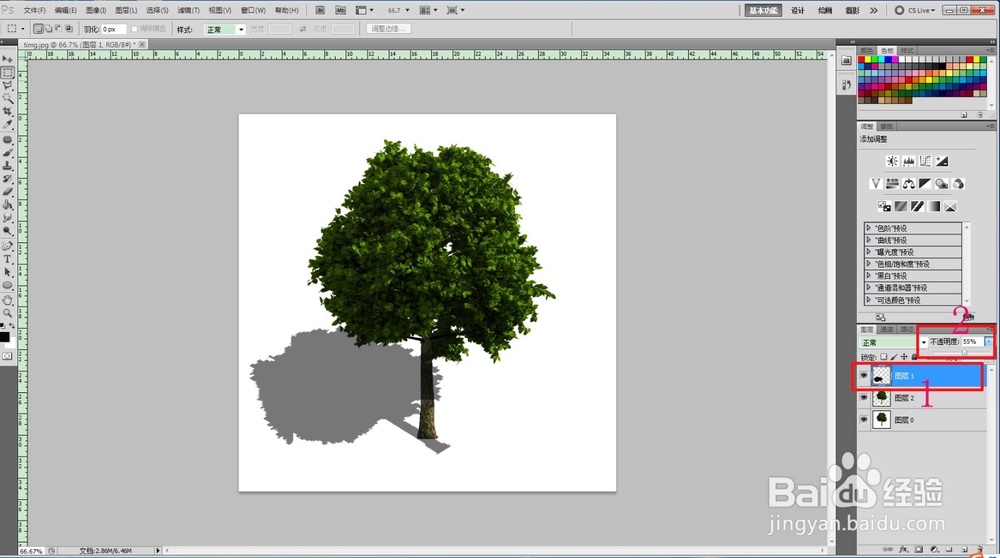Click the 羽化 feather input field

(x=113, y=30)
